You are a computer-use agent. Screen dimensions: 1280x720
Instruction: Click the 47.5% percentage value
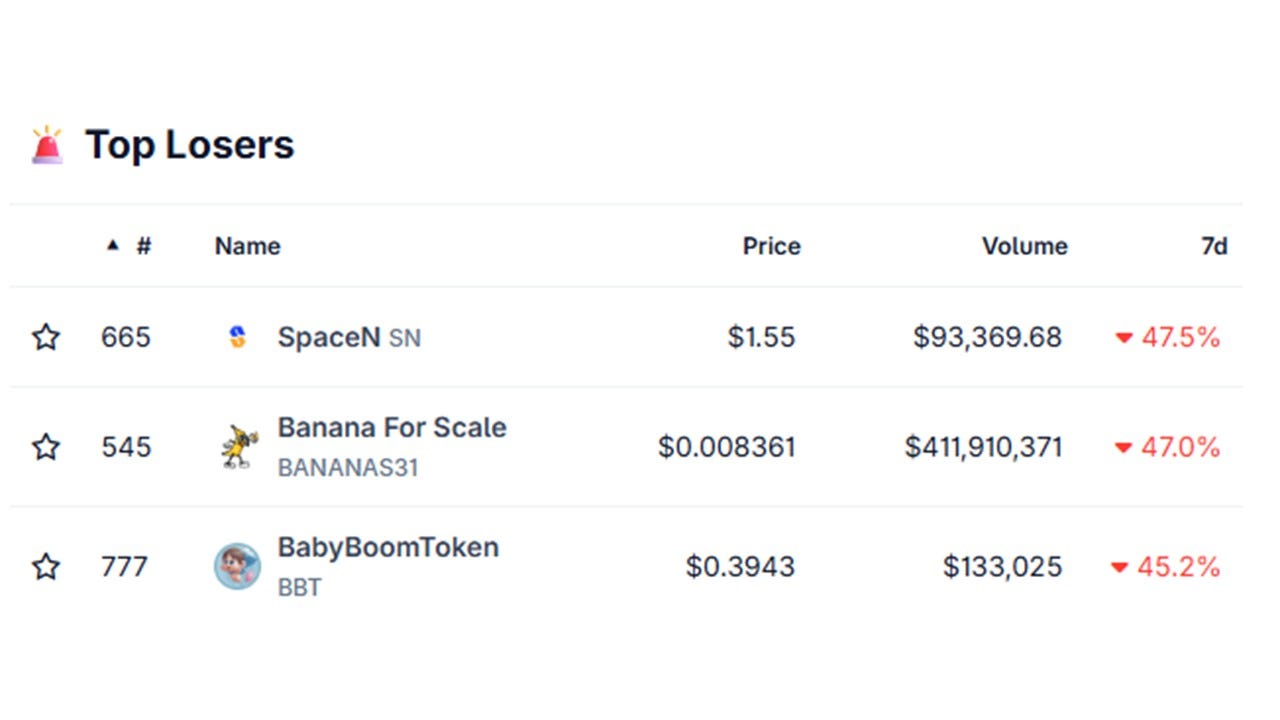[1180, 338]
